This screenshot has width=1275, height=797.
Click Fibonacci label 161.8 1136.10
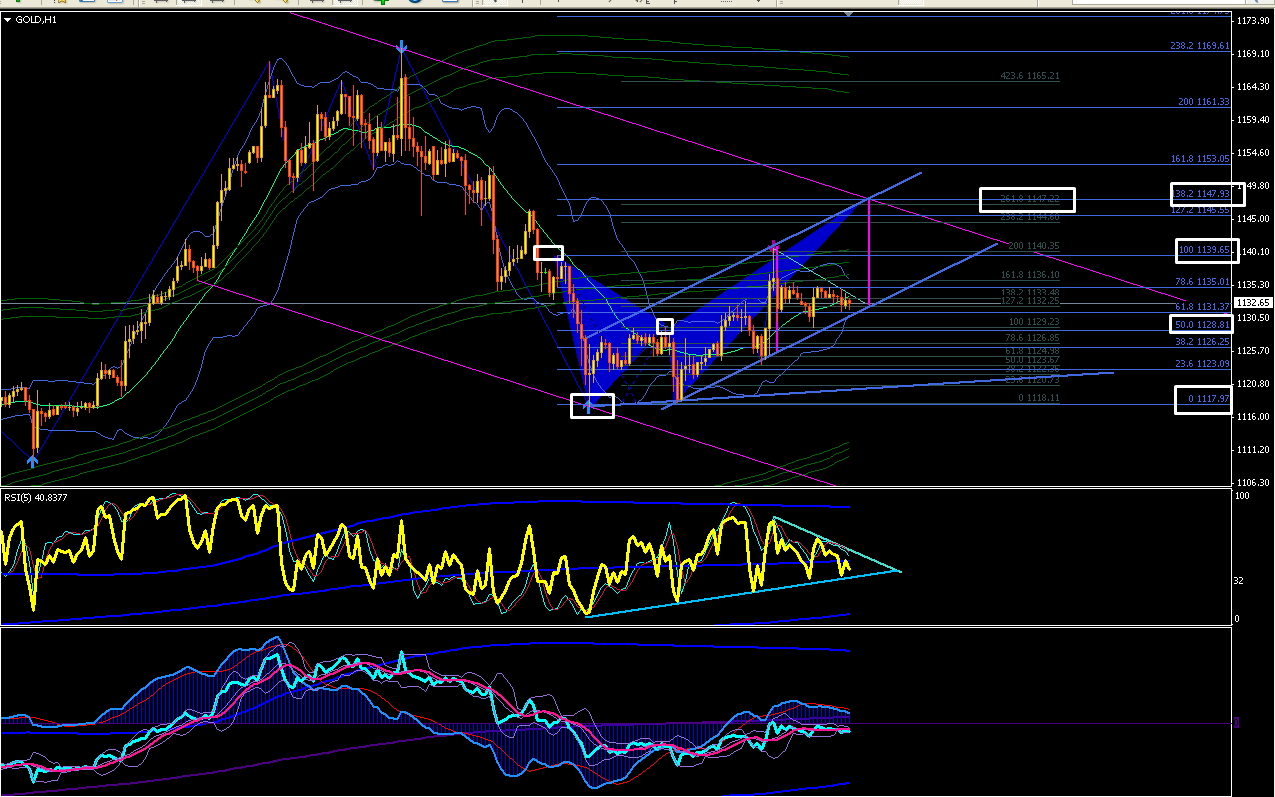[x=1029, y=275]
